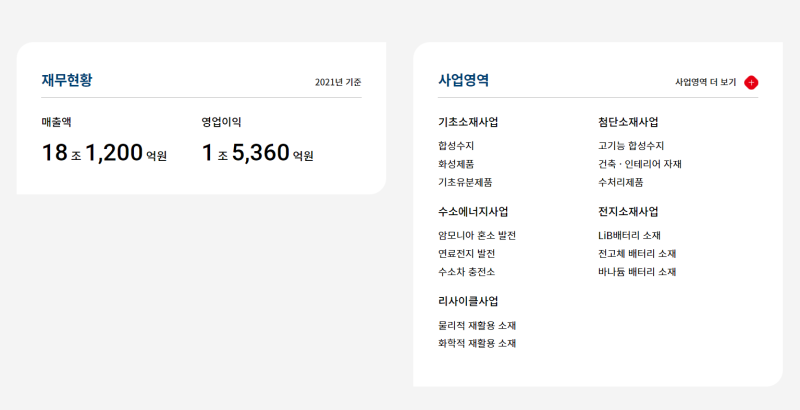The width and height of the screenshot is (800, 410).
Task: Open the 사업영역 더 보기 link
Action: [705, 82]
